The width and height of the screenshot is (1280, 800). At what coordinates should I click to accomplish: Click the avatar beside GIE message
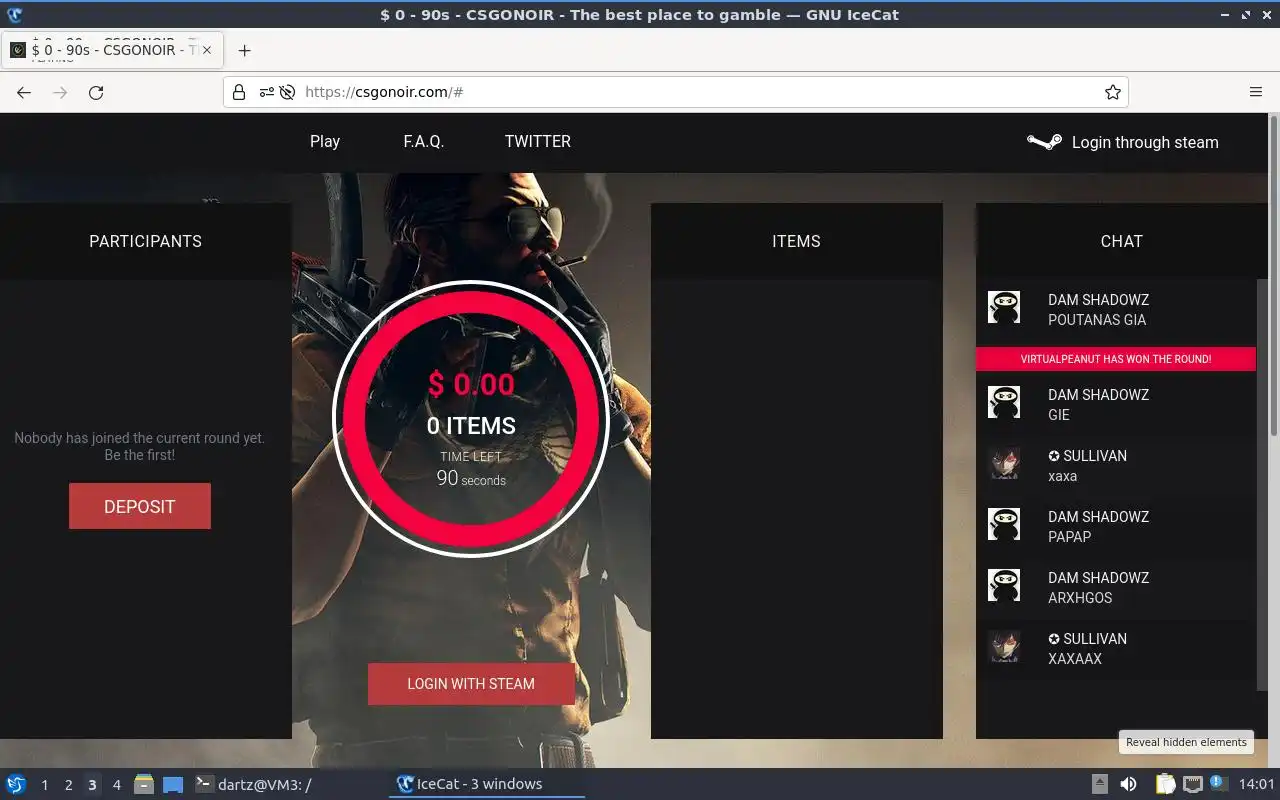tap(1004, 403)
